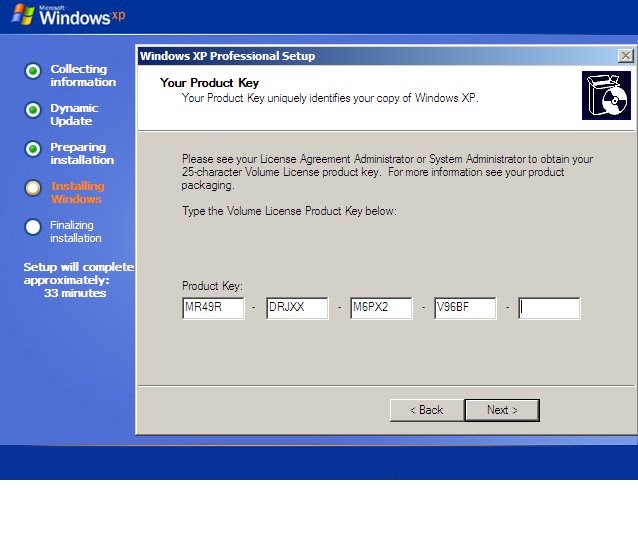Click the "Product Key:" label
Image resolution: width=638 pixels, height=555 pixels.
pyautogui.click(x=212, y=286)
